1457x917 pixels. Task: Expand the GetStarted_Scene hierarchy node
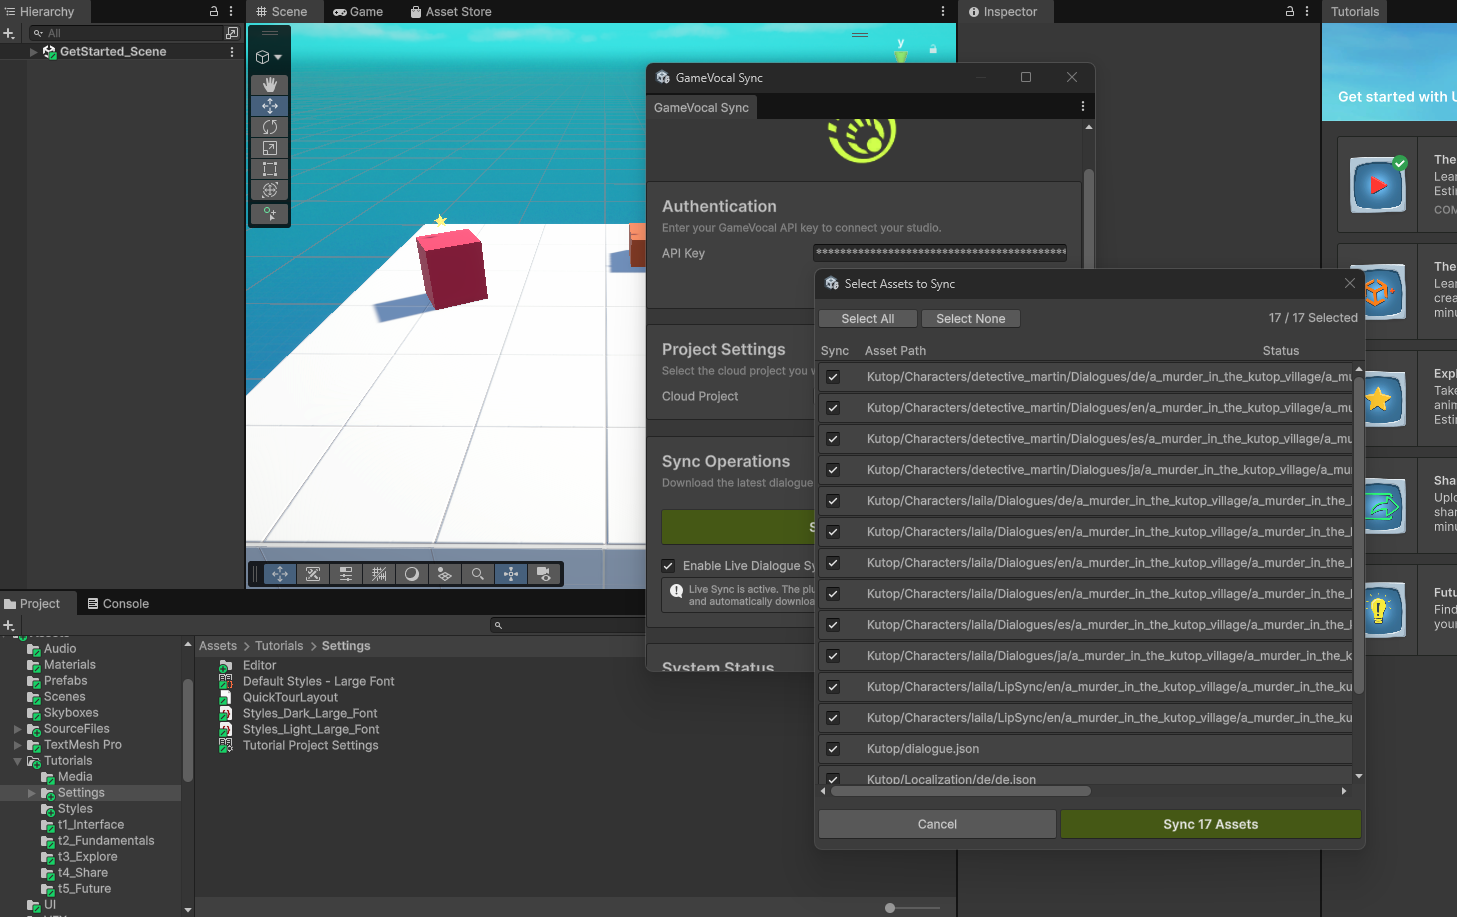pyautogui.click(x=34, y=52)
